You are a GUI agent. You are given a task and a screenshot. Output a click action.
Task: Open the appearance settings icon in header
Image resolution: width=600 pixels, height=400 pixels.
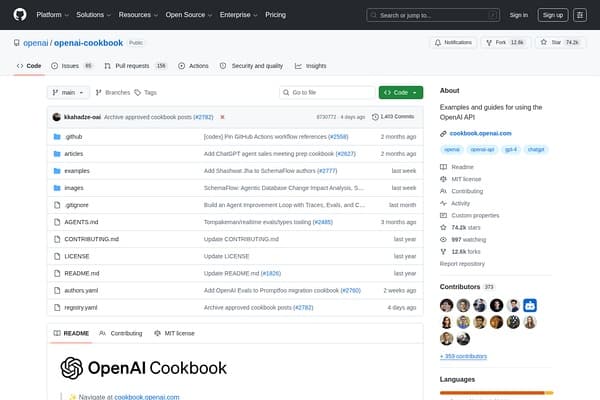pyautogui.click(x=580, y=15)
